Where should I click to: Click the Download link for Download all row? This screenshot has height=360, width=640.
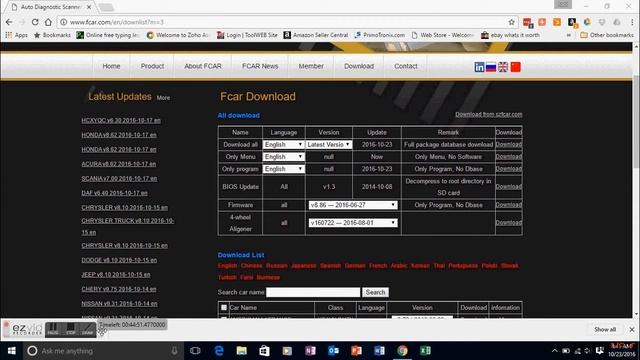point(509,144)
